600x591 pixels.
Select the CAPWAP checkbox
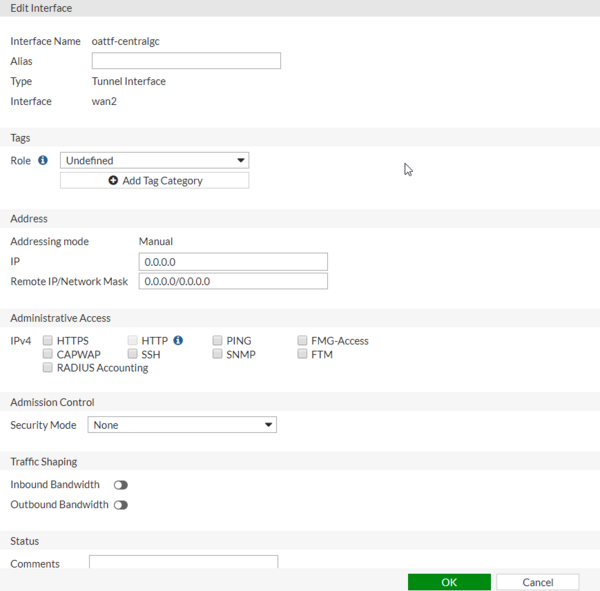point(48,354)
